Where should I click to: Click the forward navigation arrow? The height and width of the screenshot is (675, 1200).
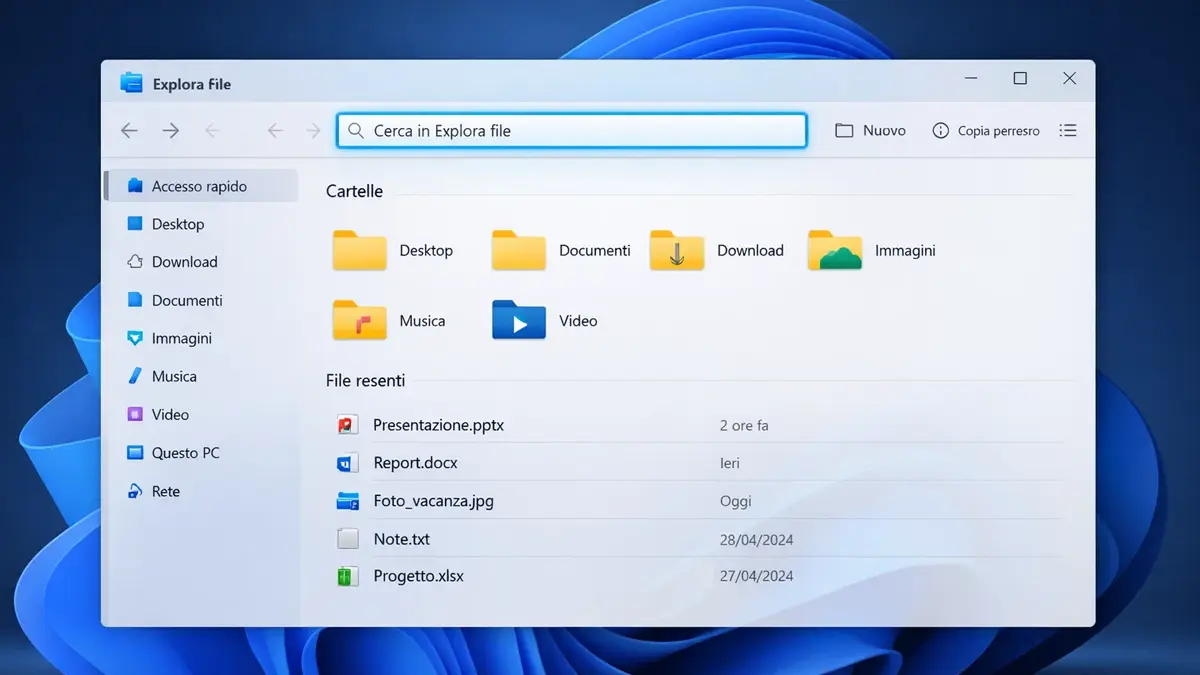(x=170, y=130)
